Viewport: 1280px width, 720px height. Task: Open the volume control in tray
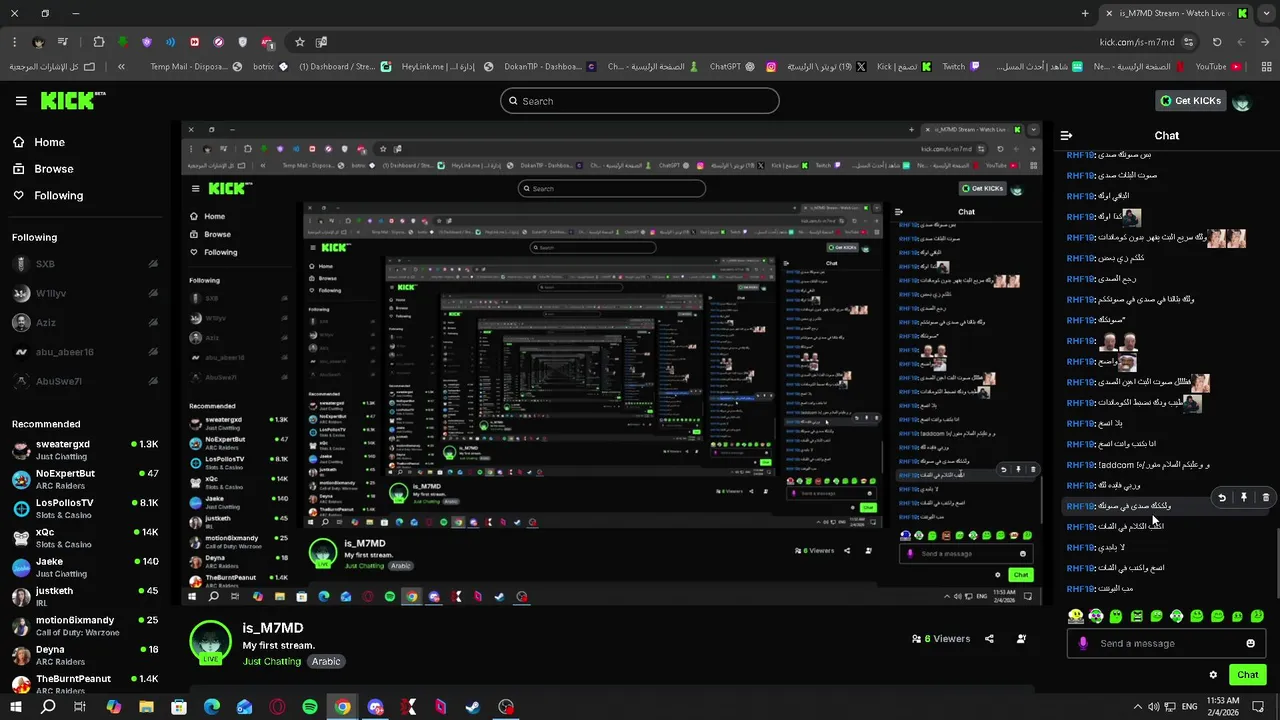pyautogui.click(x=1154, y=707)
